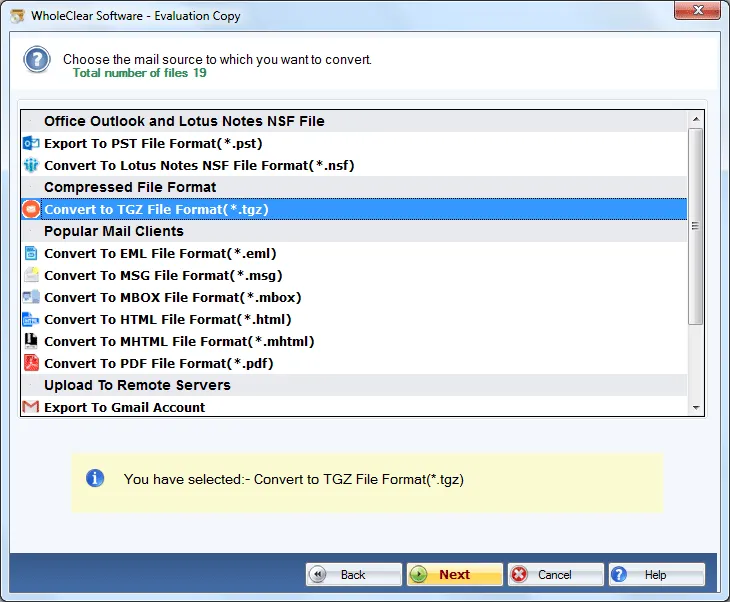The width and height of the screenshot is (730, 602).
Task: Click the scrollbar up arrow
Action: pos(696,119)
